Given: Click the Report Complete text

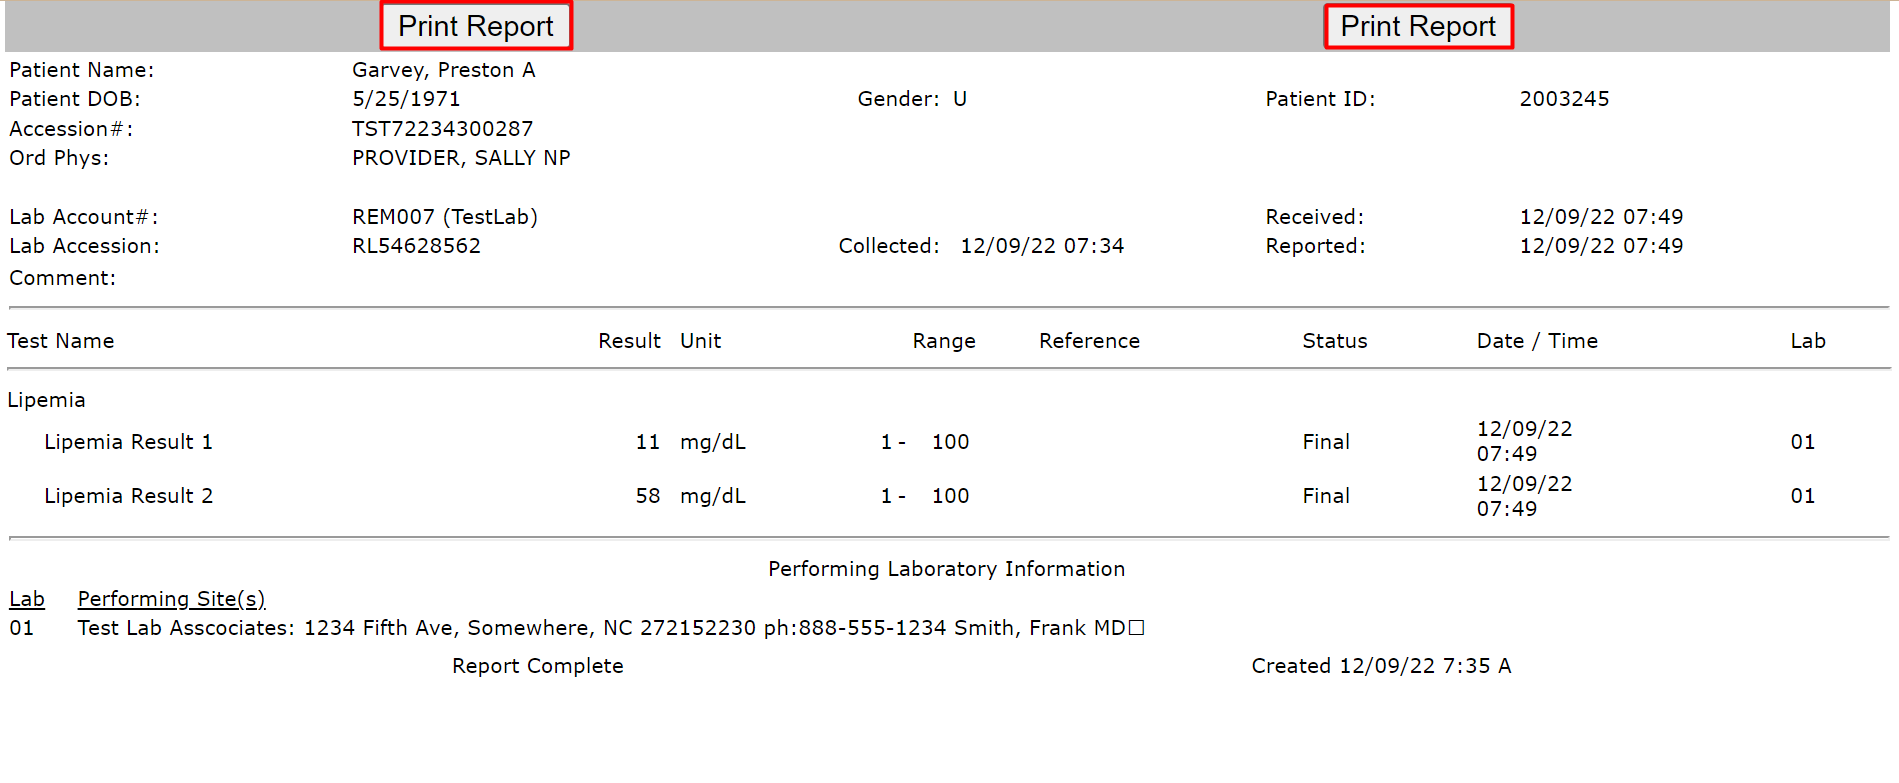Looking at the screenshot, I should (x=538, y=666).
